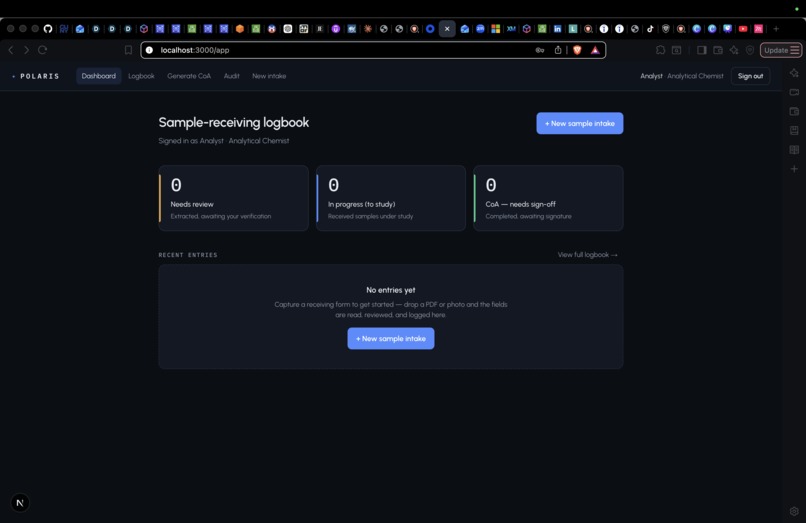Select the Dashboard nav tab
The width and height of the screenshot is (806, 523).
point(99,76)
